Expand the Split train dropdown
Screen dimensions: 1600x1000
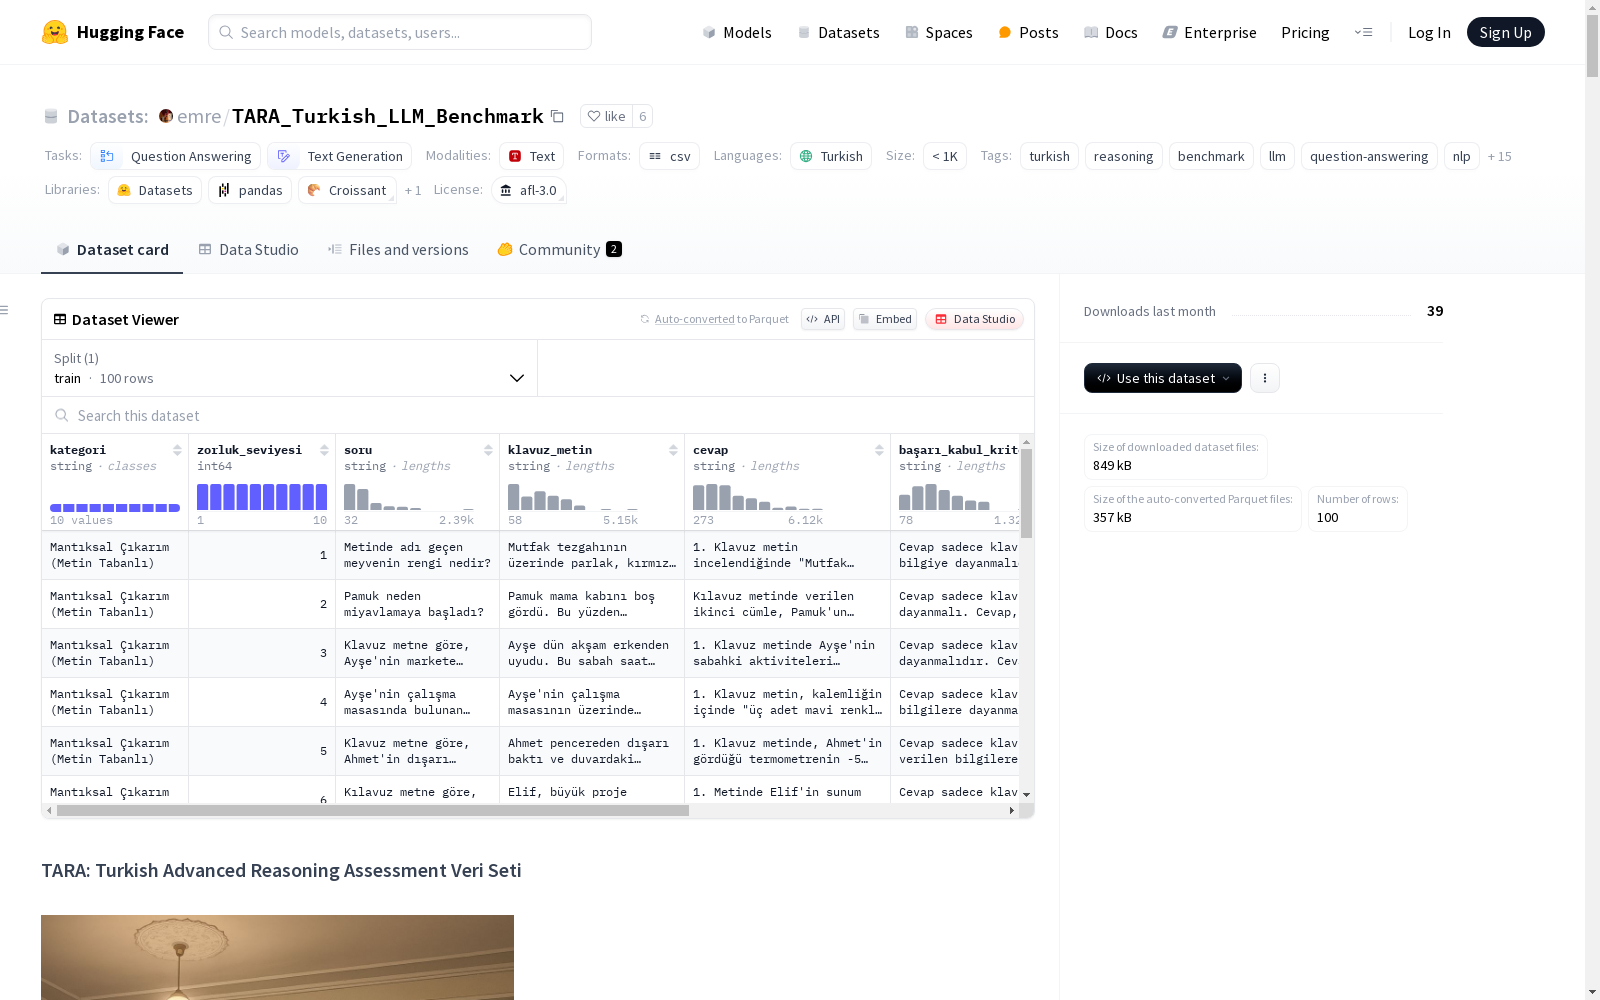click(x=289, y=368)
